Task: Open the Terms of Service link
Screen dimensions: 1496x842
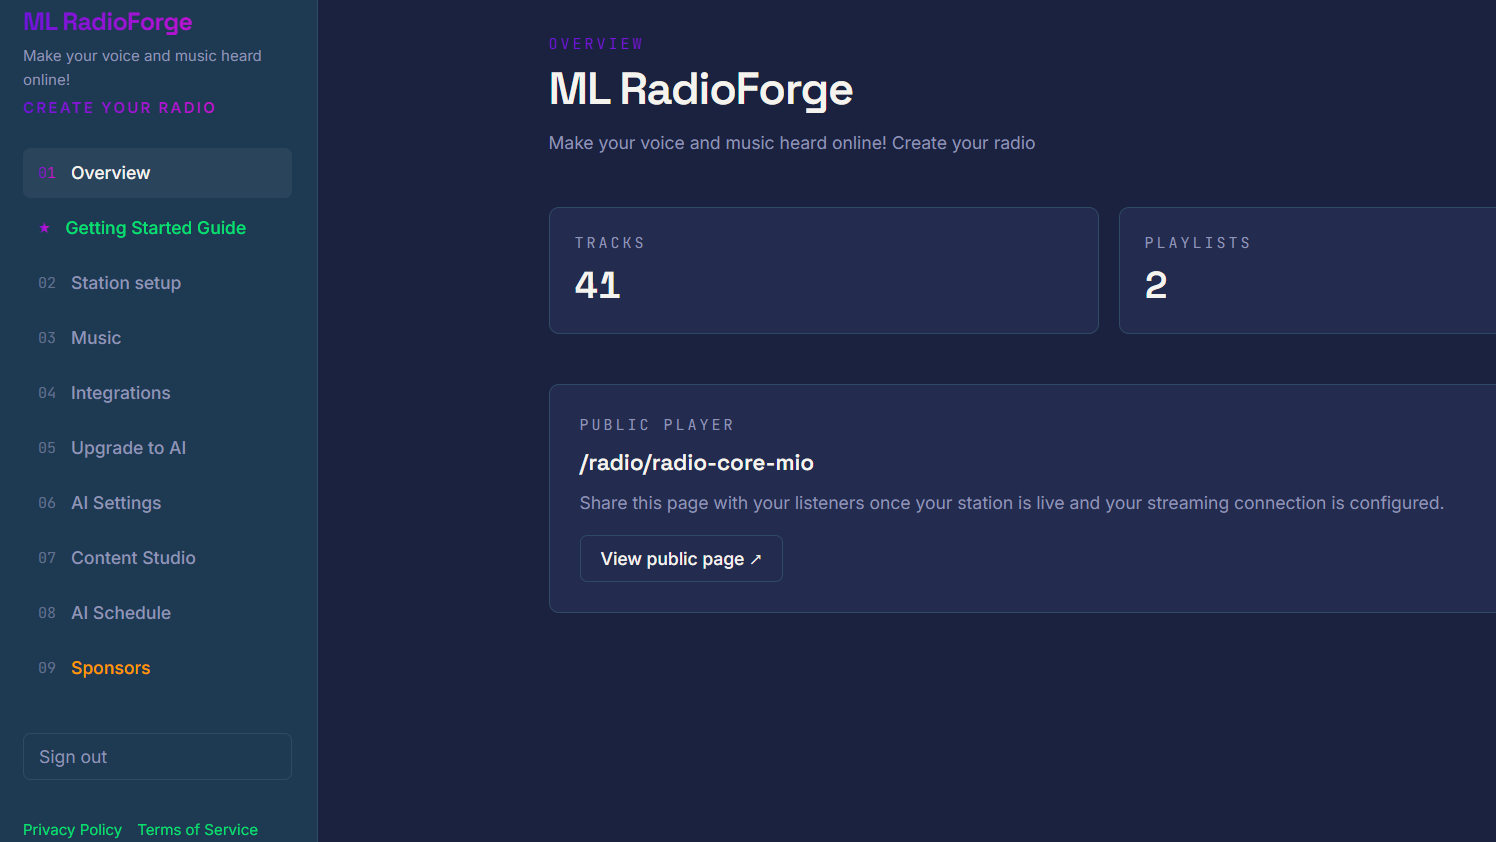Action: [x=197, y=830]
